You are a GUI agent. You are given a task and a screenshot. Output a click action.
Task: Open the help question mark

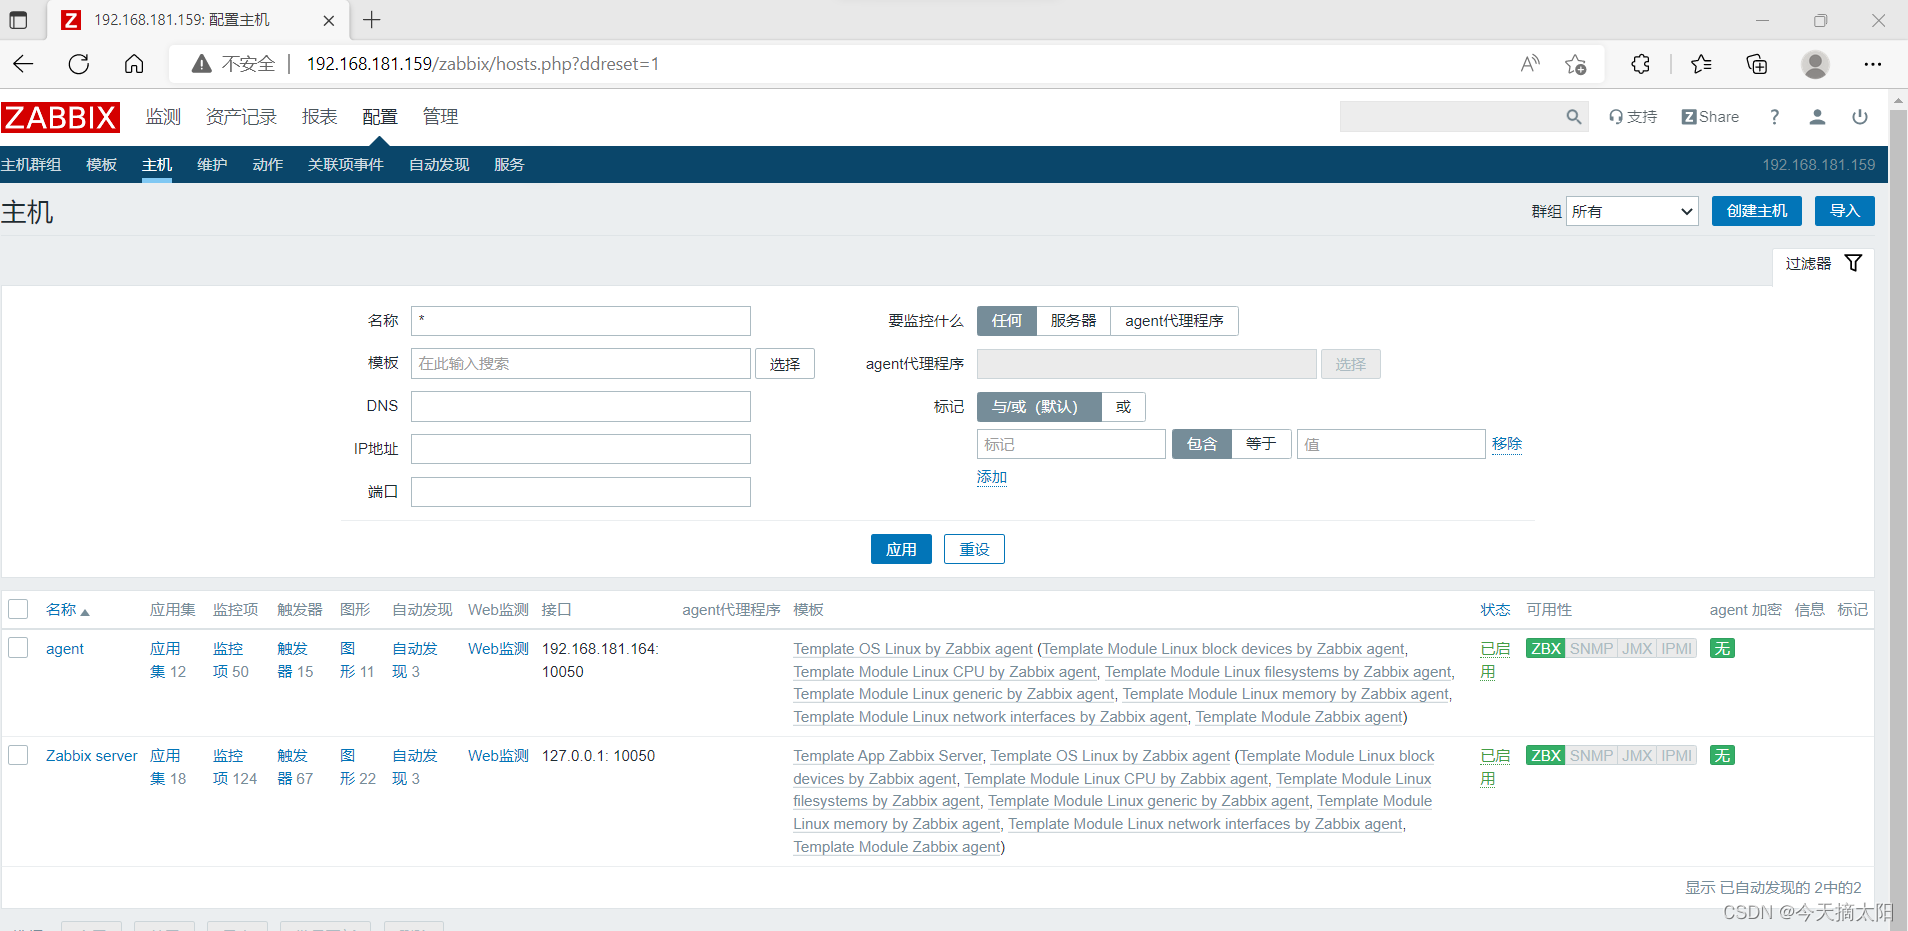(x=1774, y=117)
